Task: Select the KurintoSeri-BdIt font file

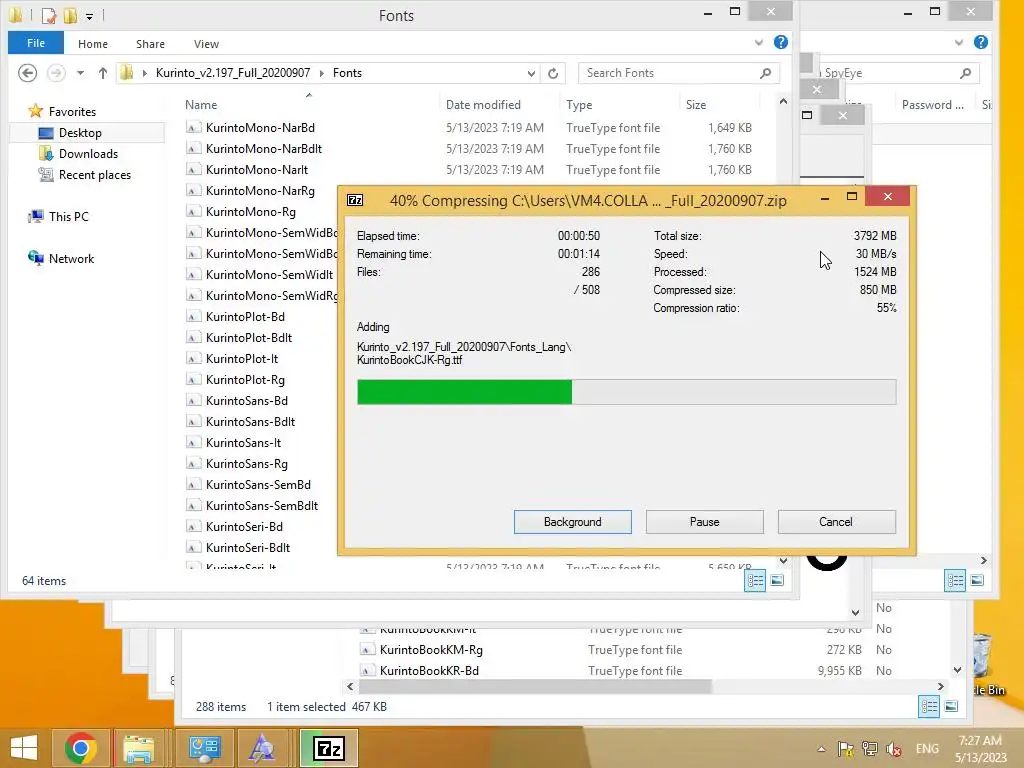Action: [x=248, y=547]
